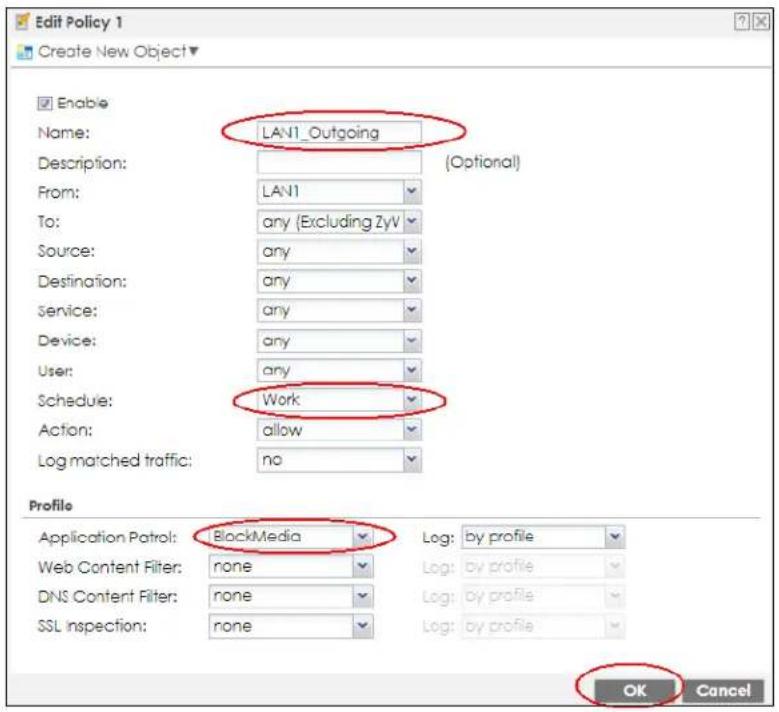The width and height of the screenshot is (779, 712).
Task: Click the OK button
Action: [x=634, y=691]
